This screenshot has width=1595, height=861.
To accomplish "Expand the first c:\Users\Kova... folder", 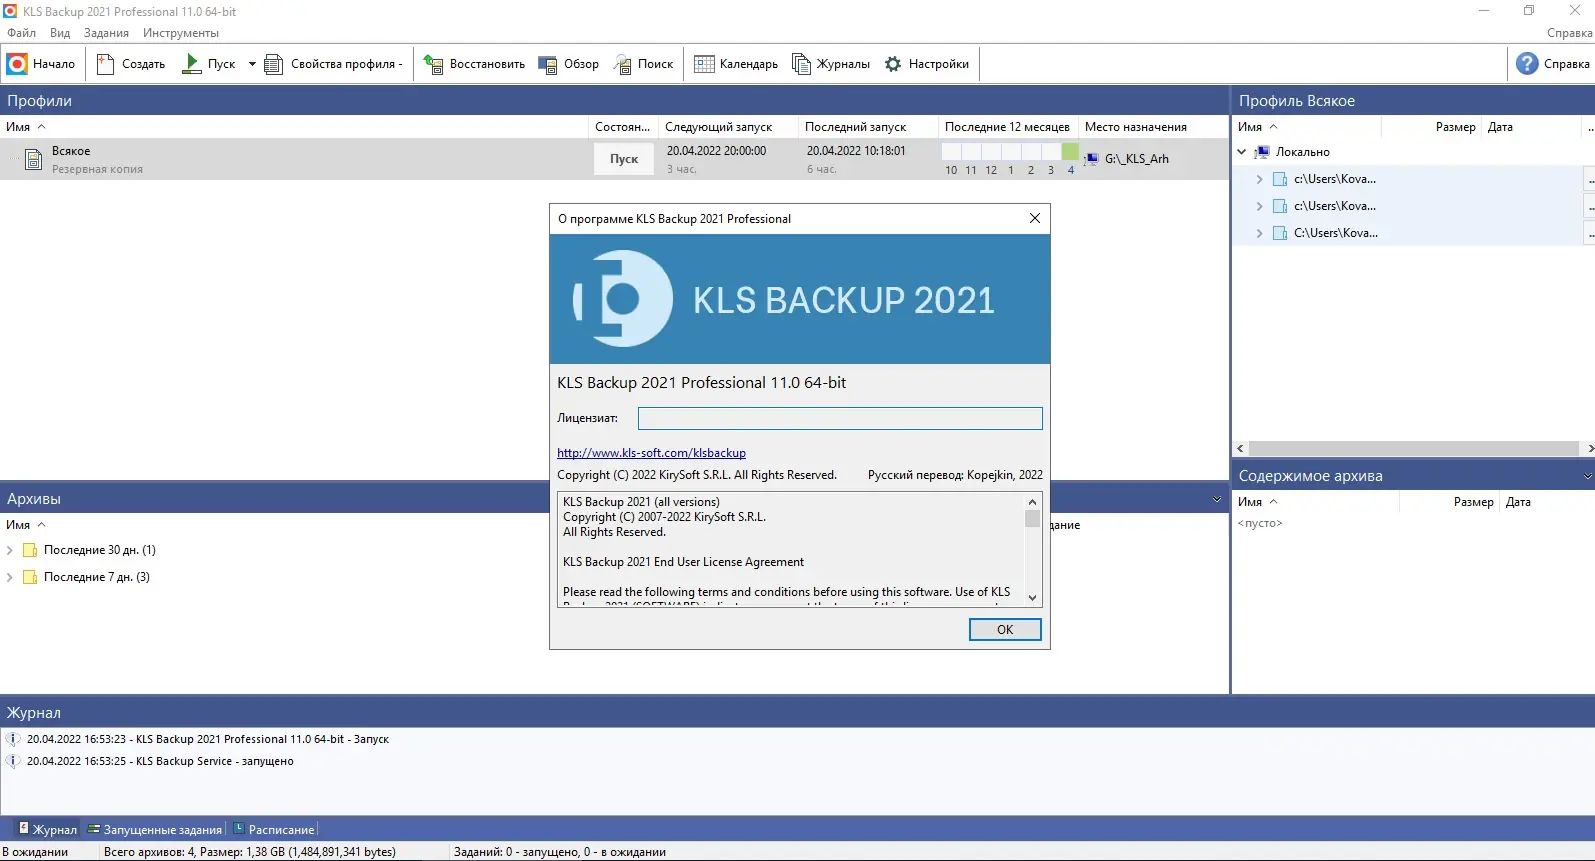I will pyautogui.click(x=1259, y=179).
